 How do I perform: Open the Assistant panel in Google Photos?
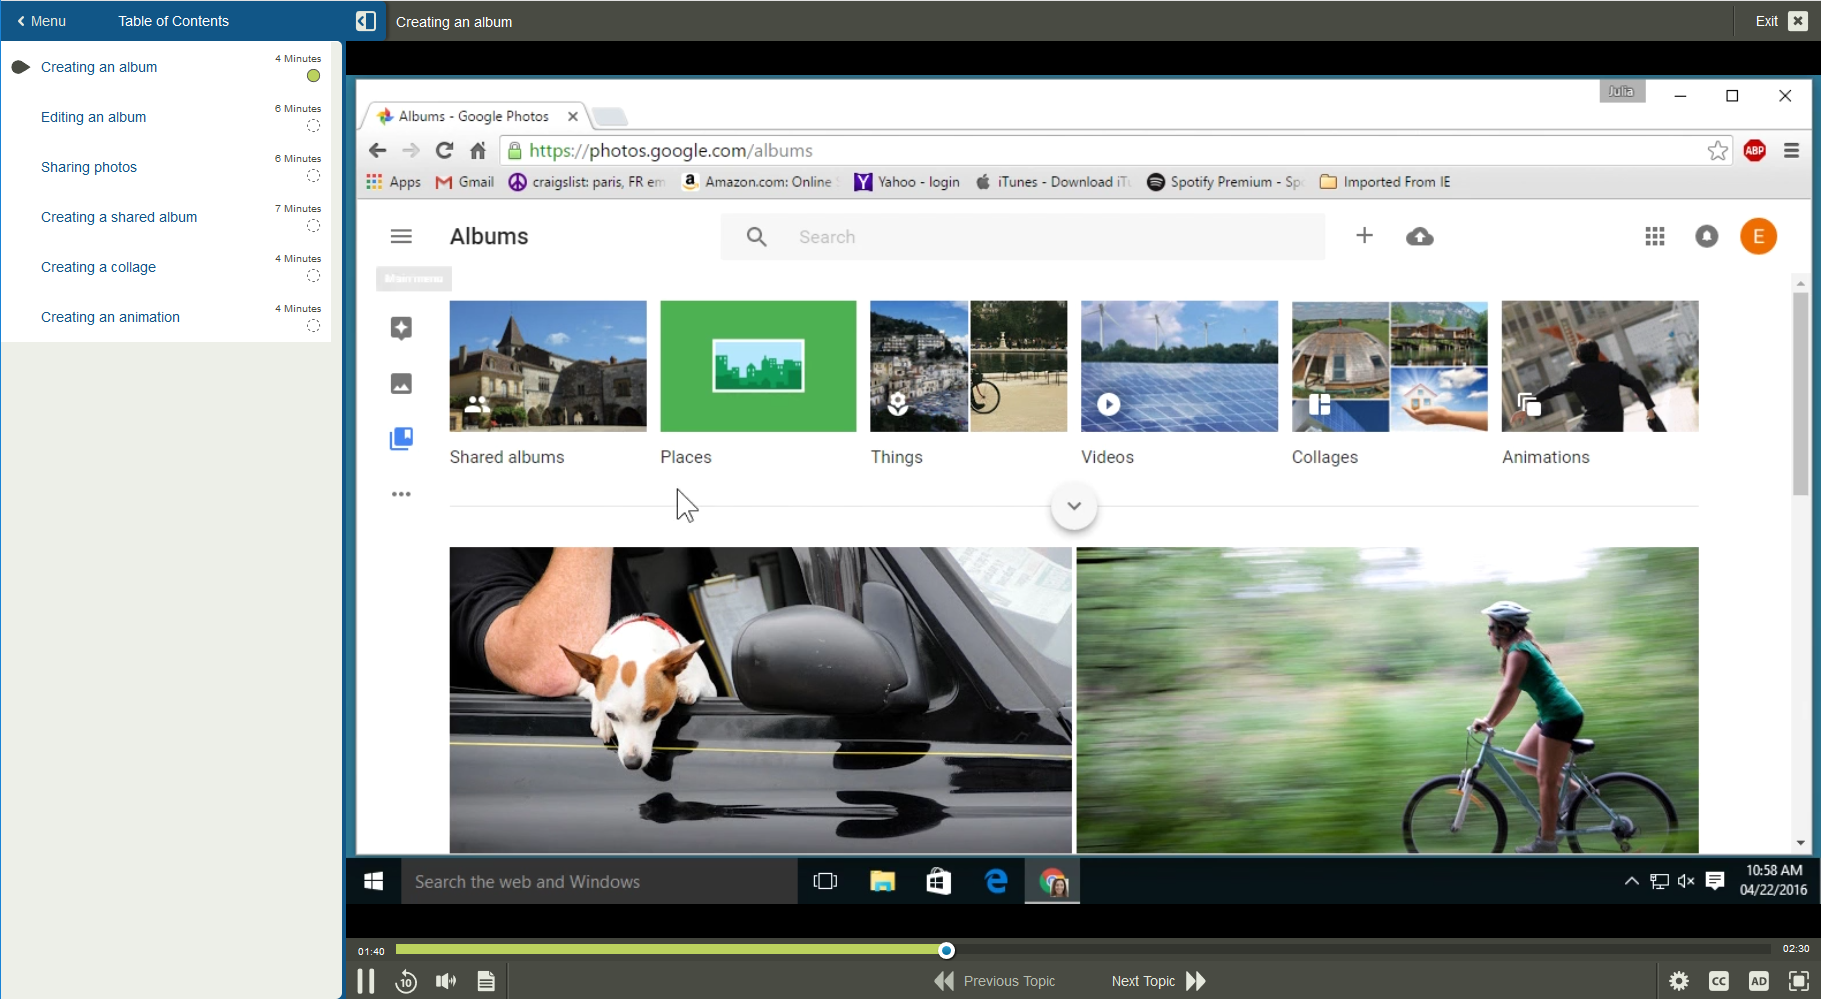tap(402, 328)
